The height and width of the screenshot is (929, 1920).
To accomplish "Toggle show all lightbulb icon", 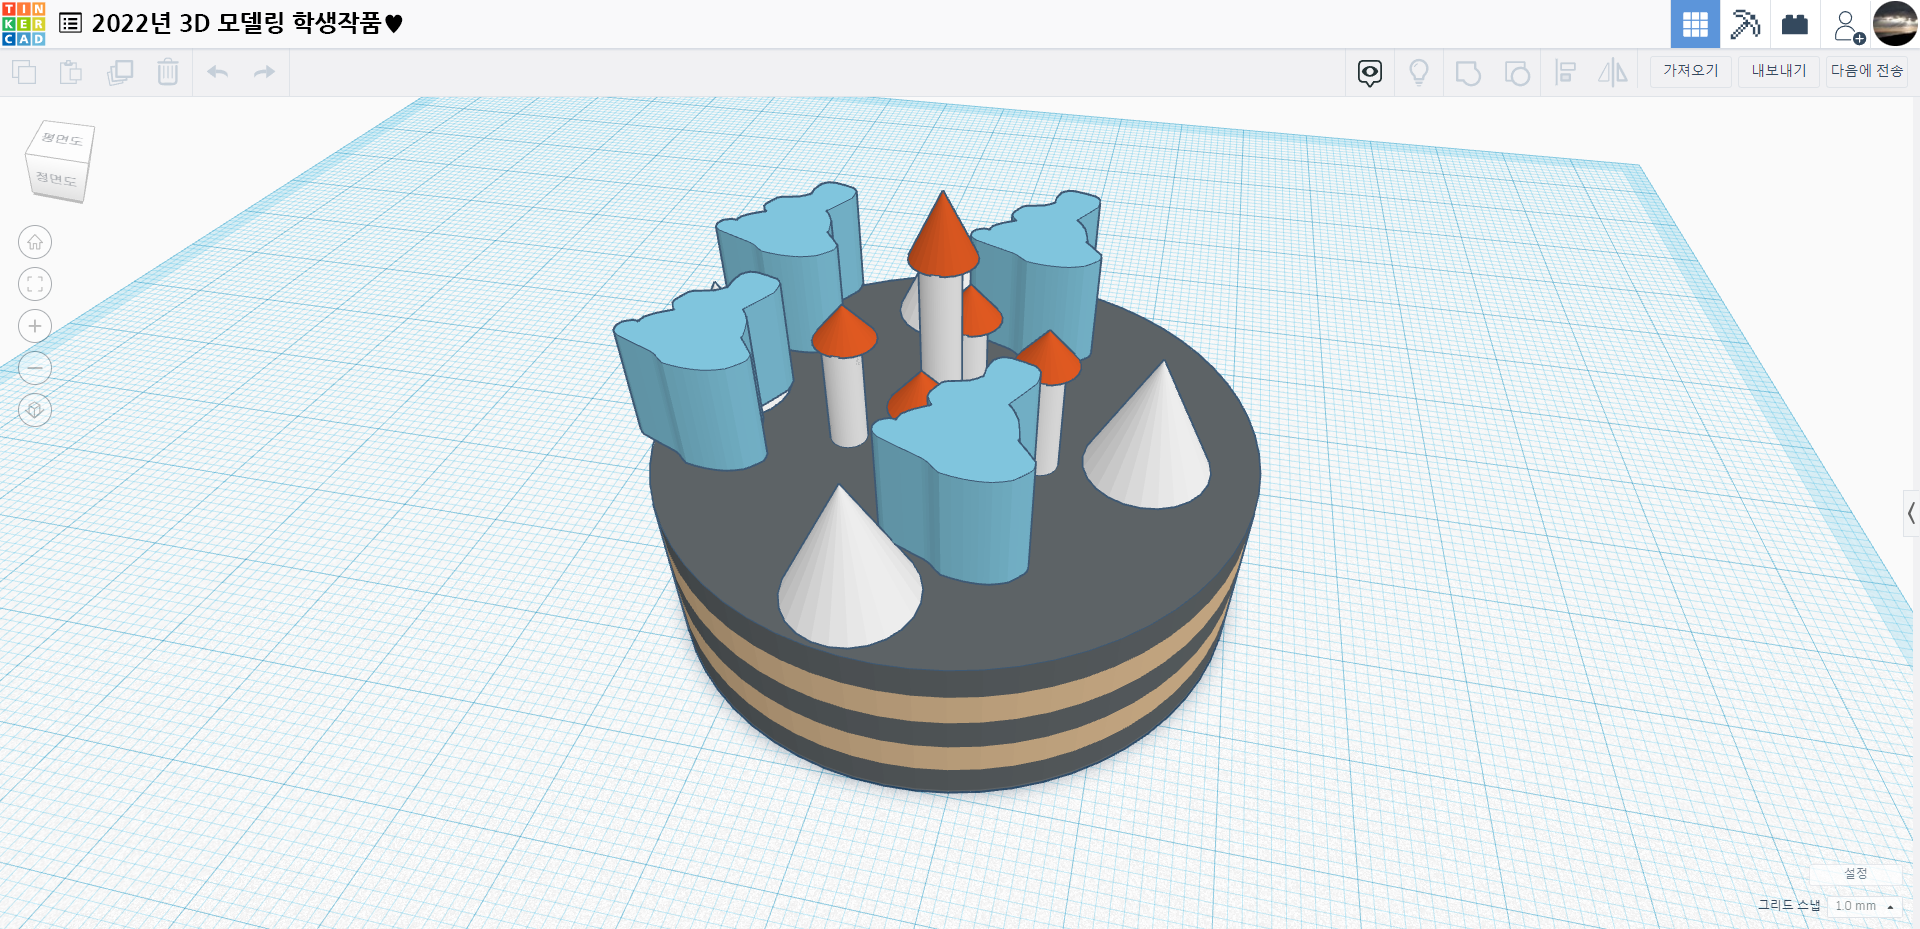I will coord(1419,72).
